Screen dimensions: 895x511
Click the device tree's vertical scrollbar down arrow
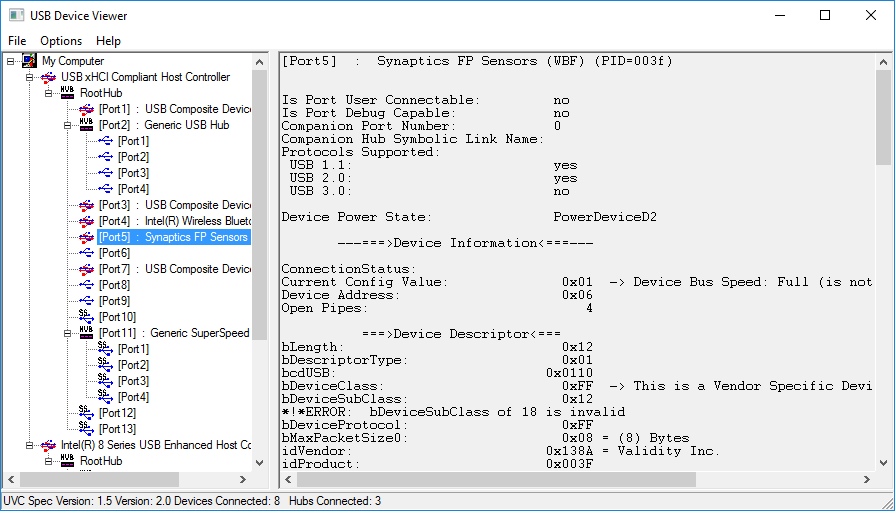(259, 462)
